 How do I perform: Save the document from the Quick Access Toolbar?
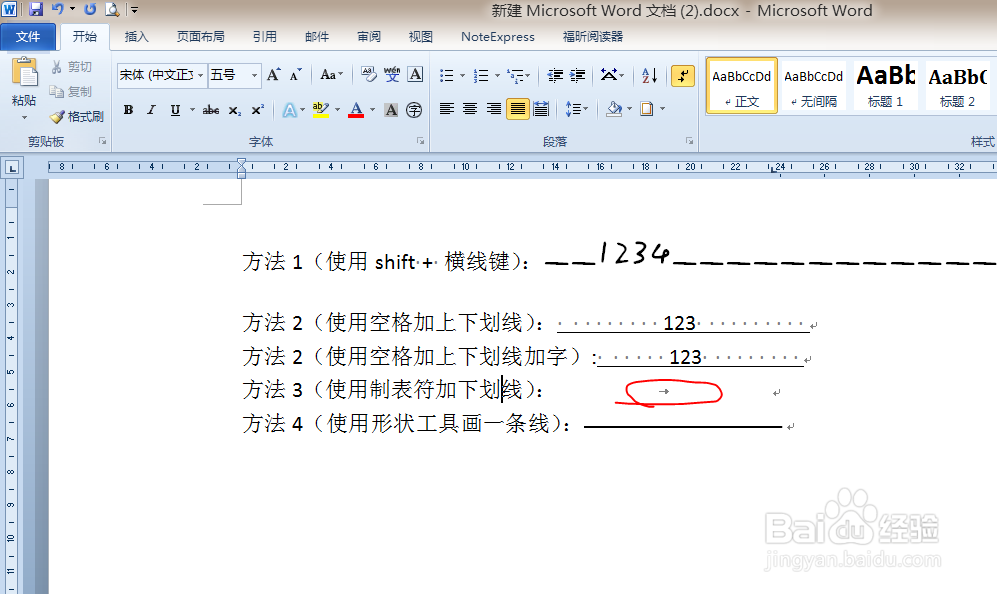(37, 10)
